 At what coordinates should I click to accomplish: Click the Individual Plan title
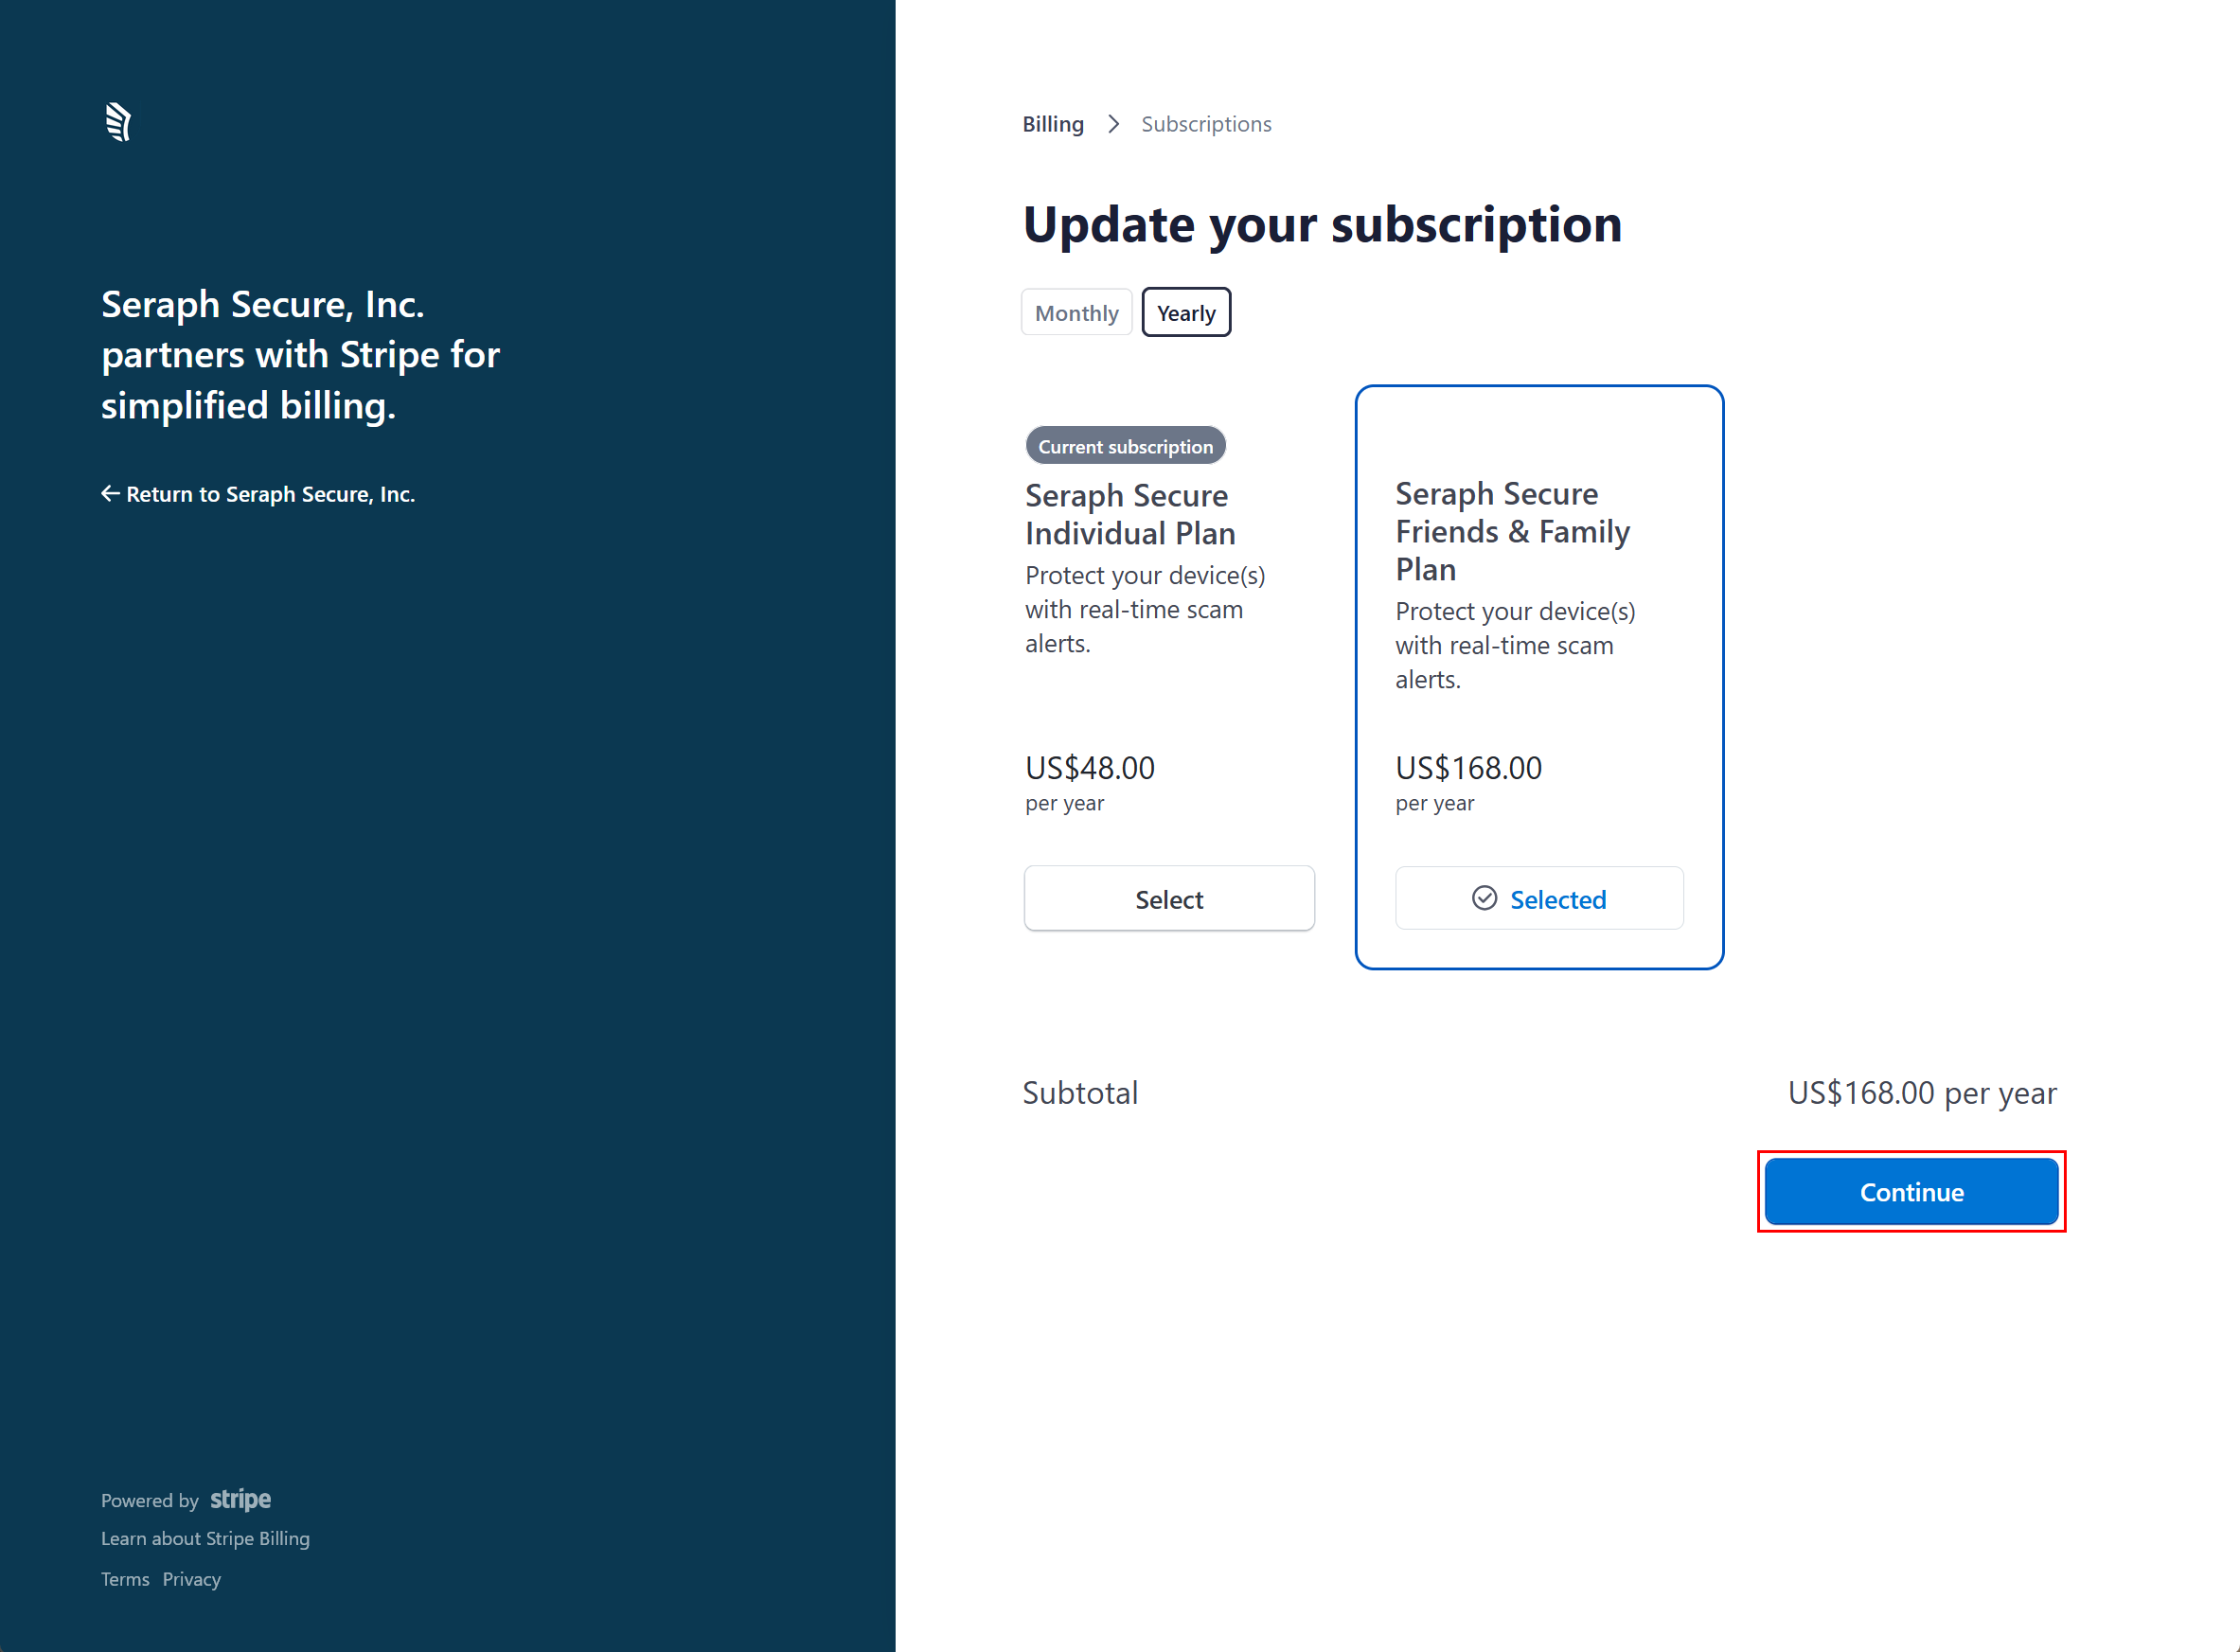1130,514
